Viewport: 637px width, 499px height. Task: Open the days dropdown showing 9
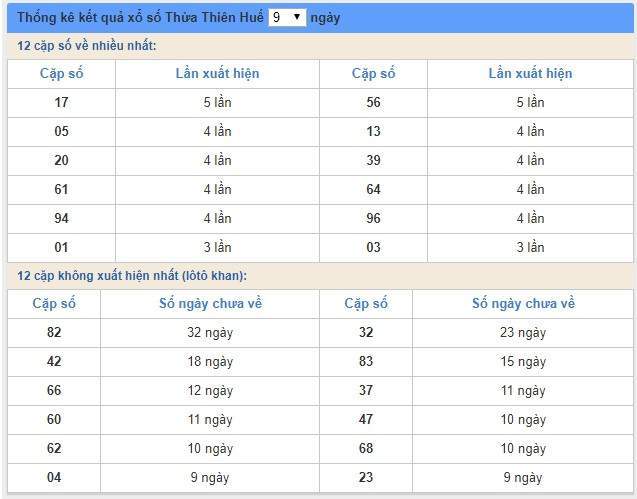point(287,17)
